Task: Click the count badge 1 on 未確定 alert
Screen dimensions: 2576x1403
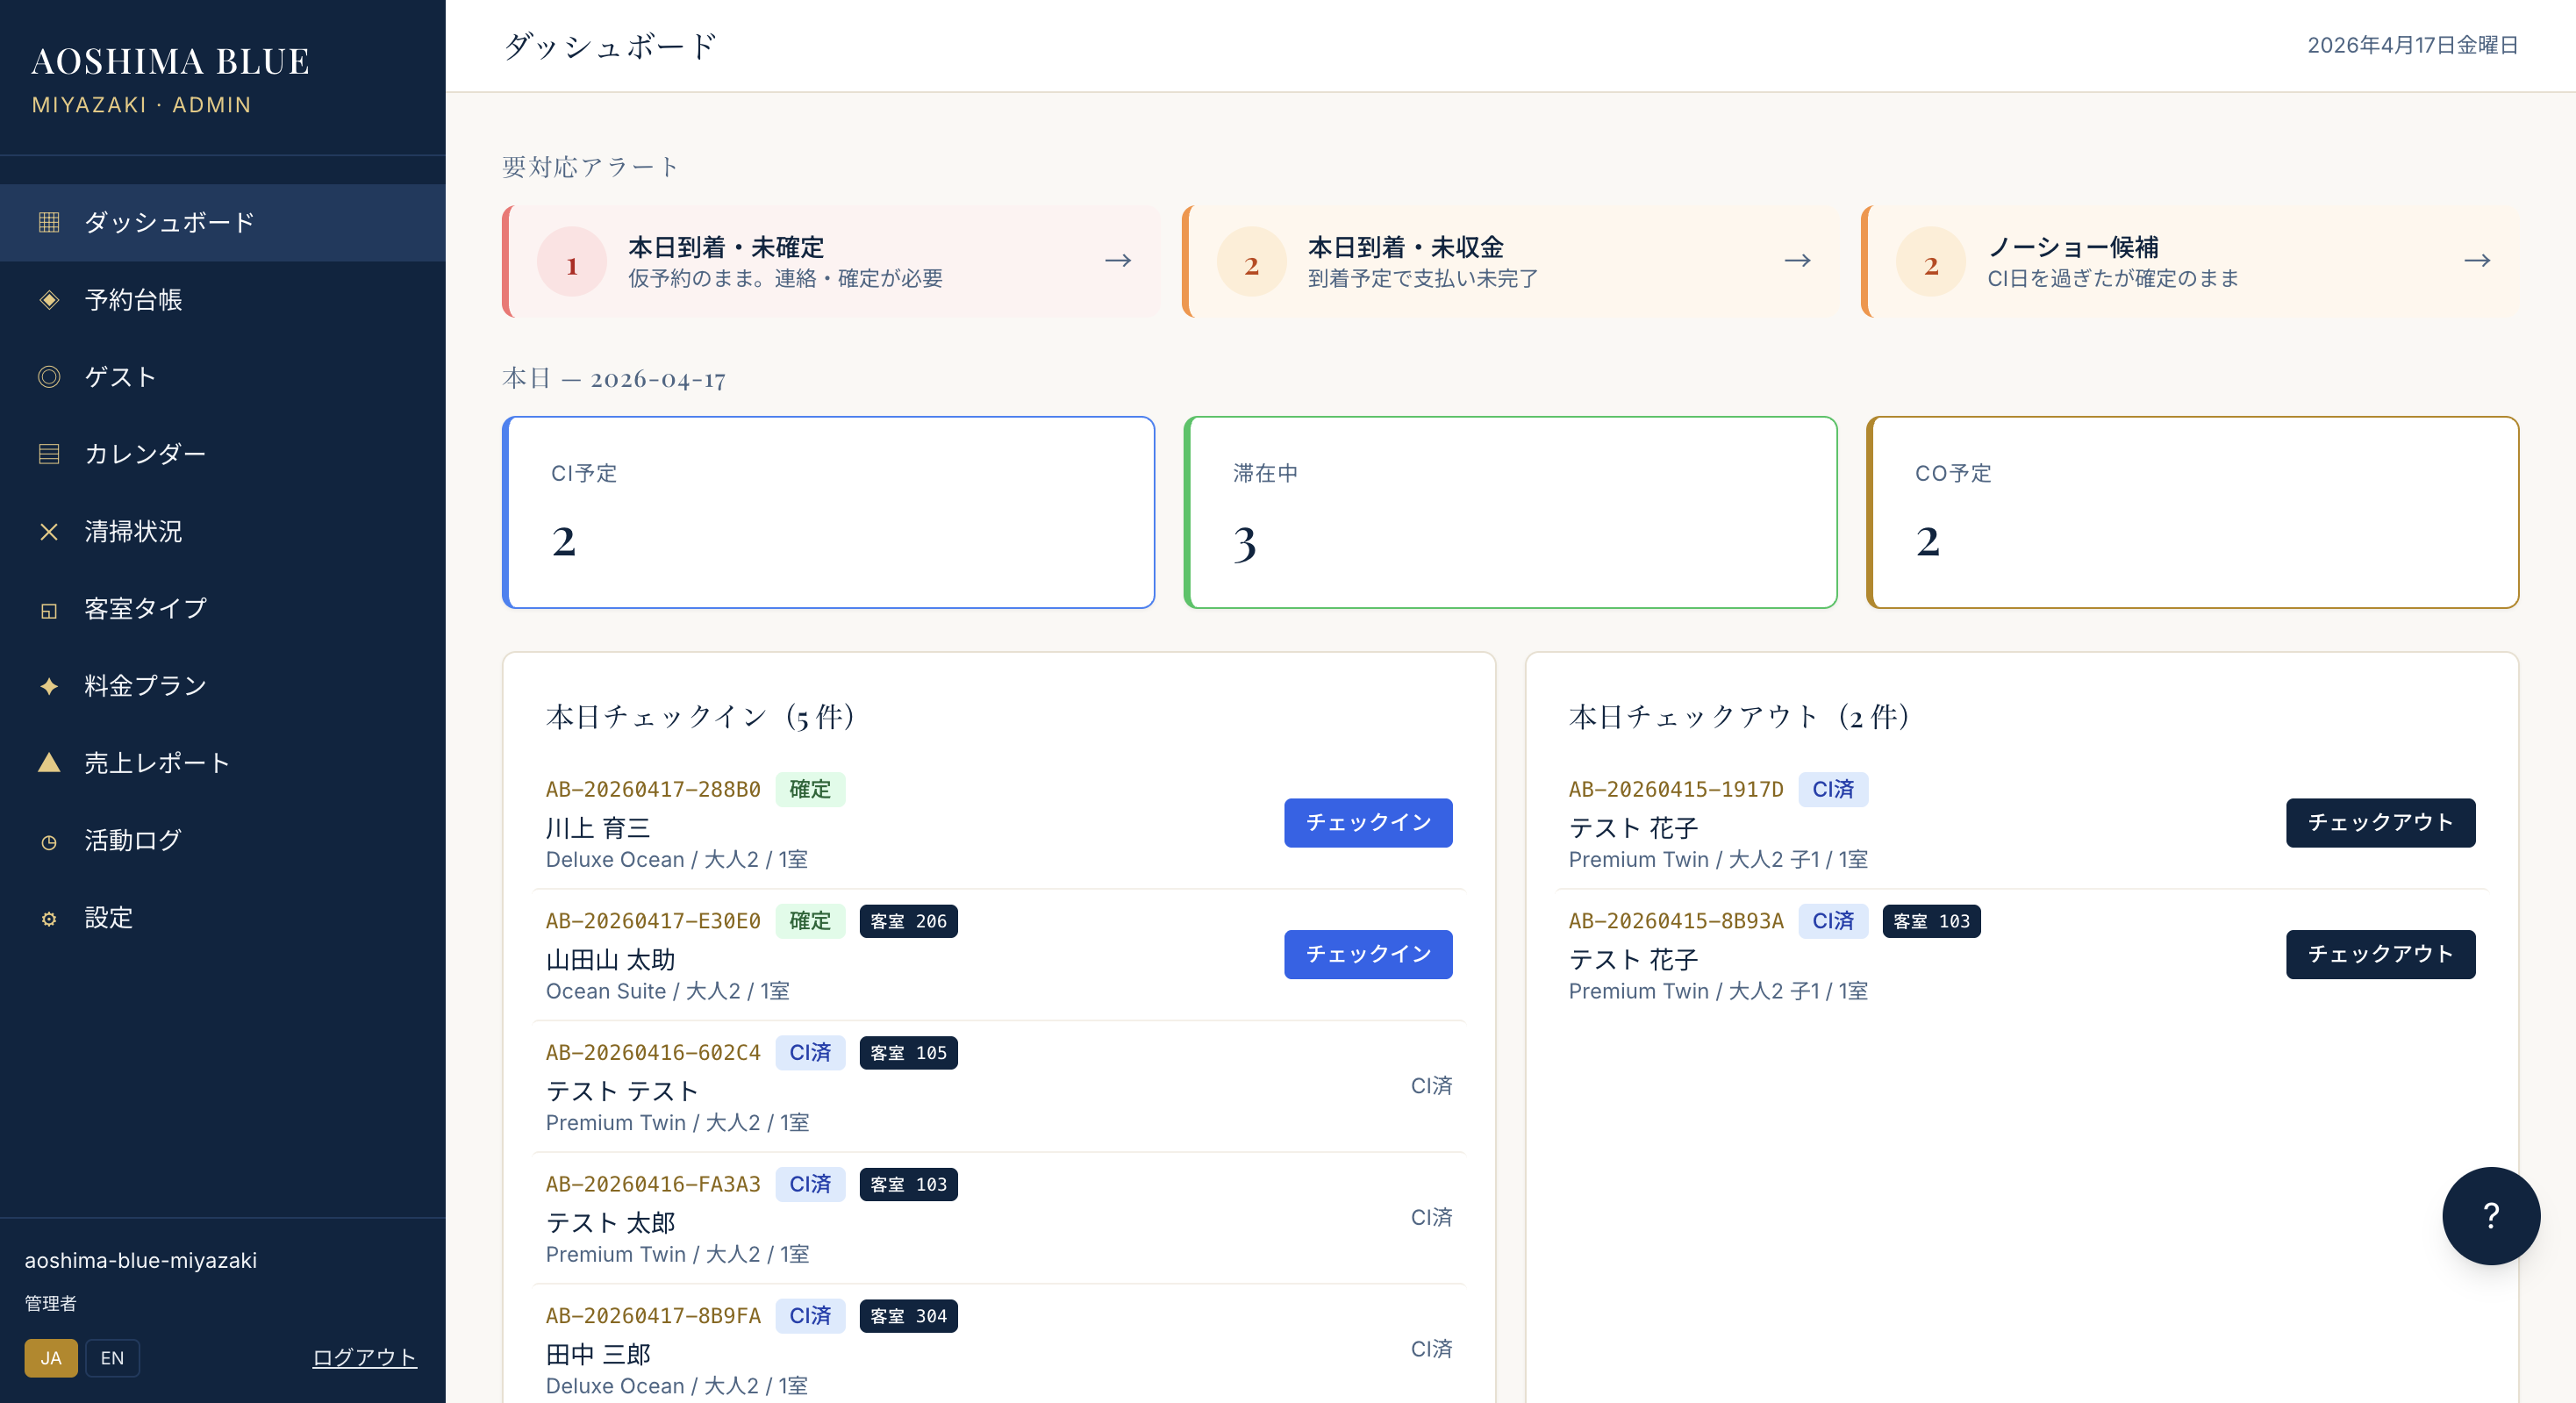Action: click(572, 262)
